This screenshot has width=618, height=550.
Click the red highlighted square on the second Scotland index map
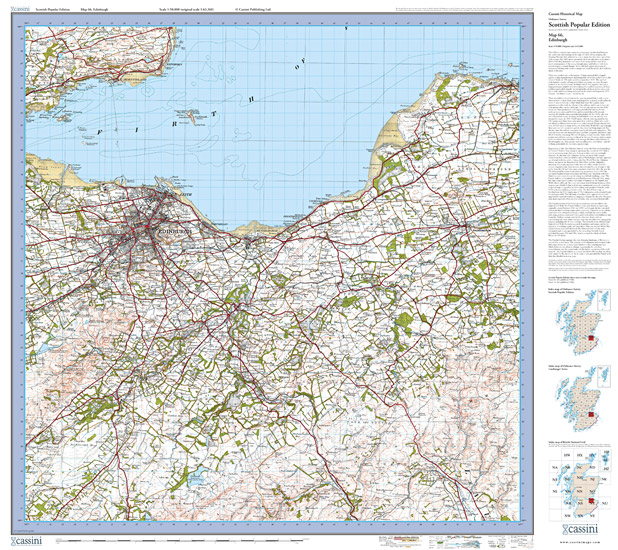tap(591, 414)
